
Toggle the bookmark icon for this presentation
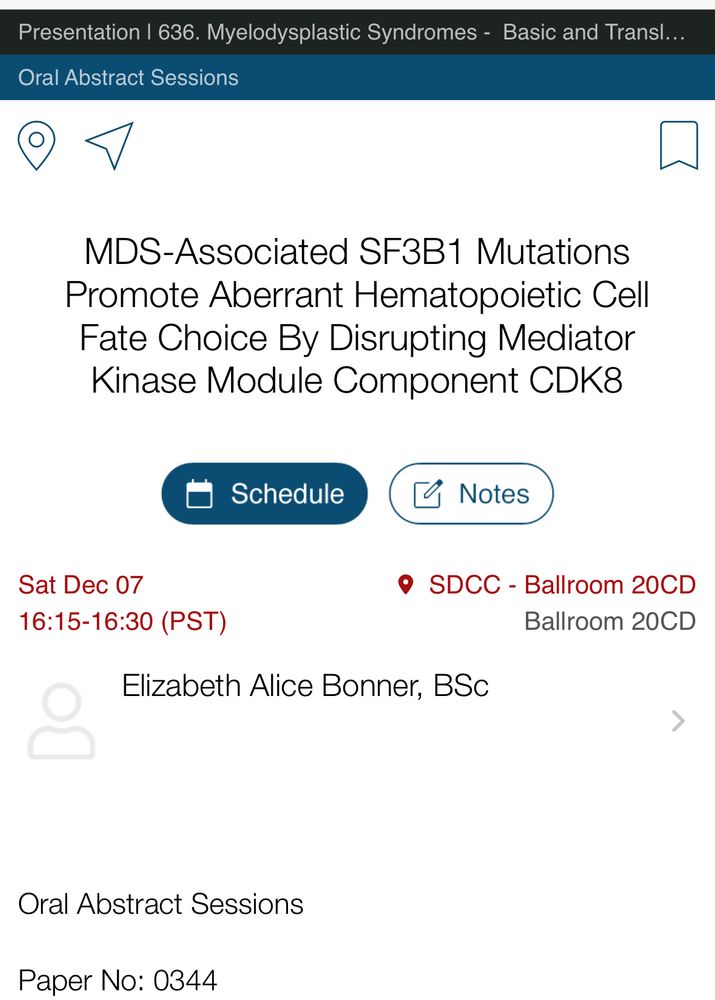tap(679, 145)
